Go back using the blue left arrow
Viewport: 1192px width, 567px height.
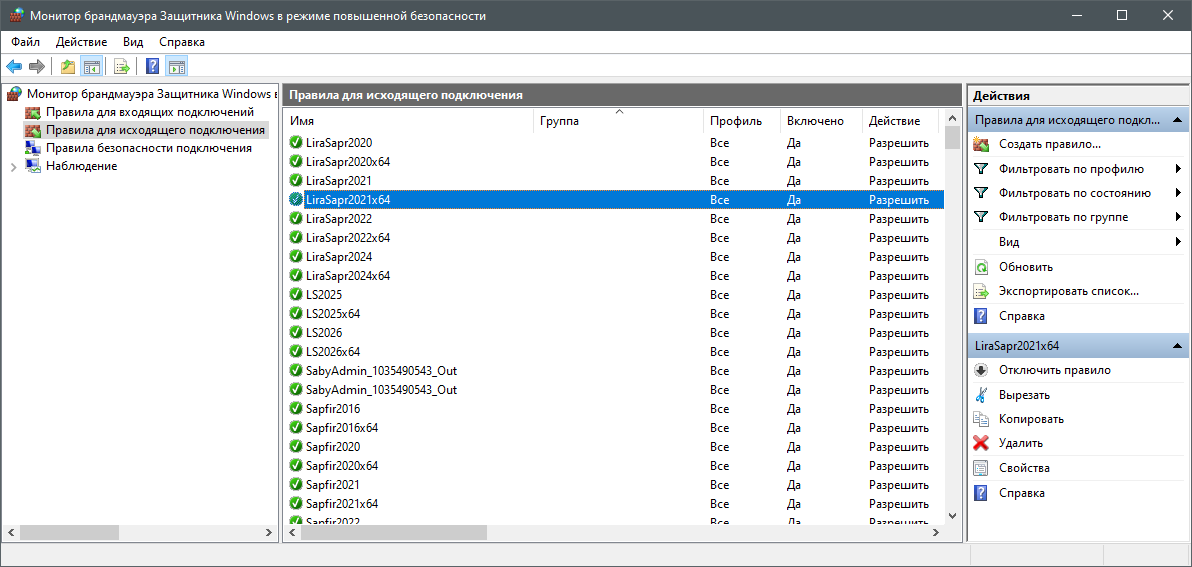coord(14,67)
